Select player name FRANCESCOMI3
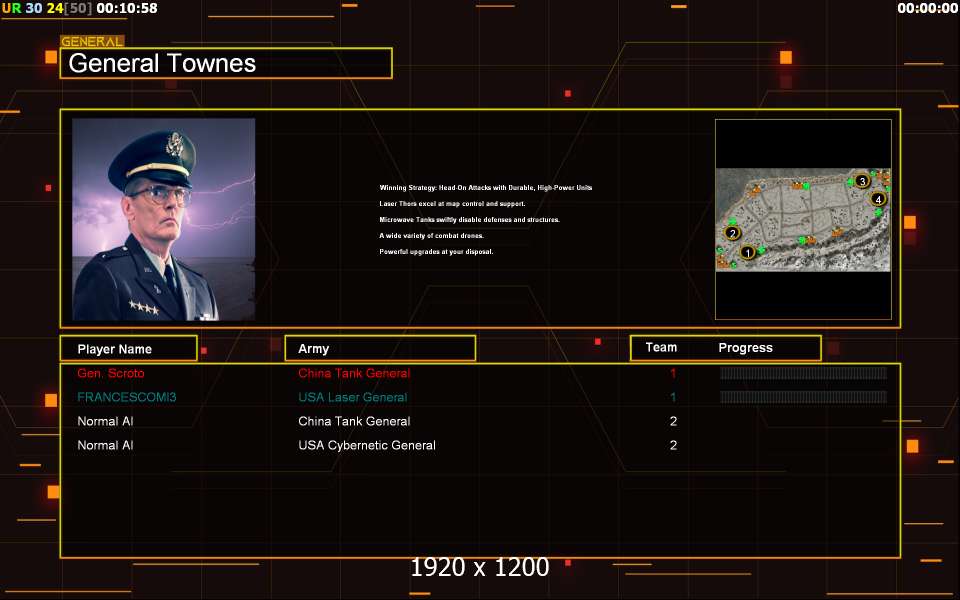This screenshot has height=600, width=960. click(127, 397)
